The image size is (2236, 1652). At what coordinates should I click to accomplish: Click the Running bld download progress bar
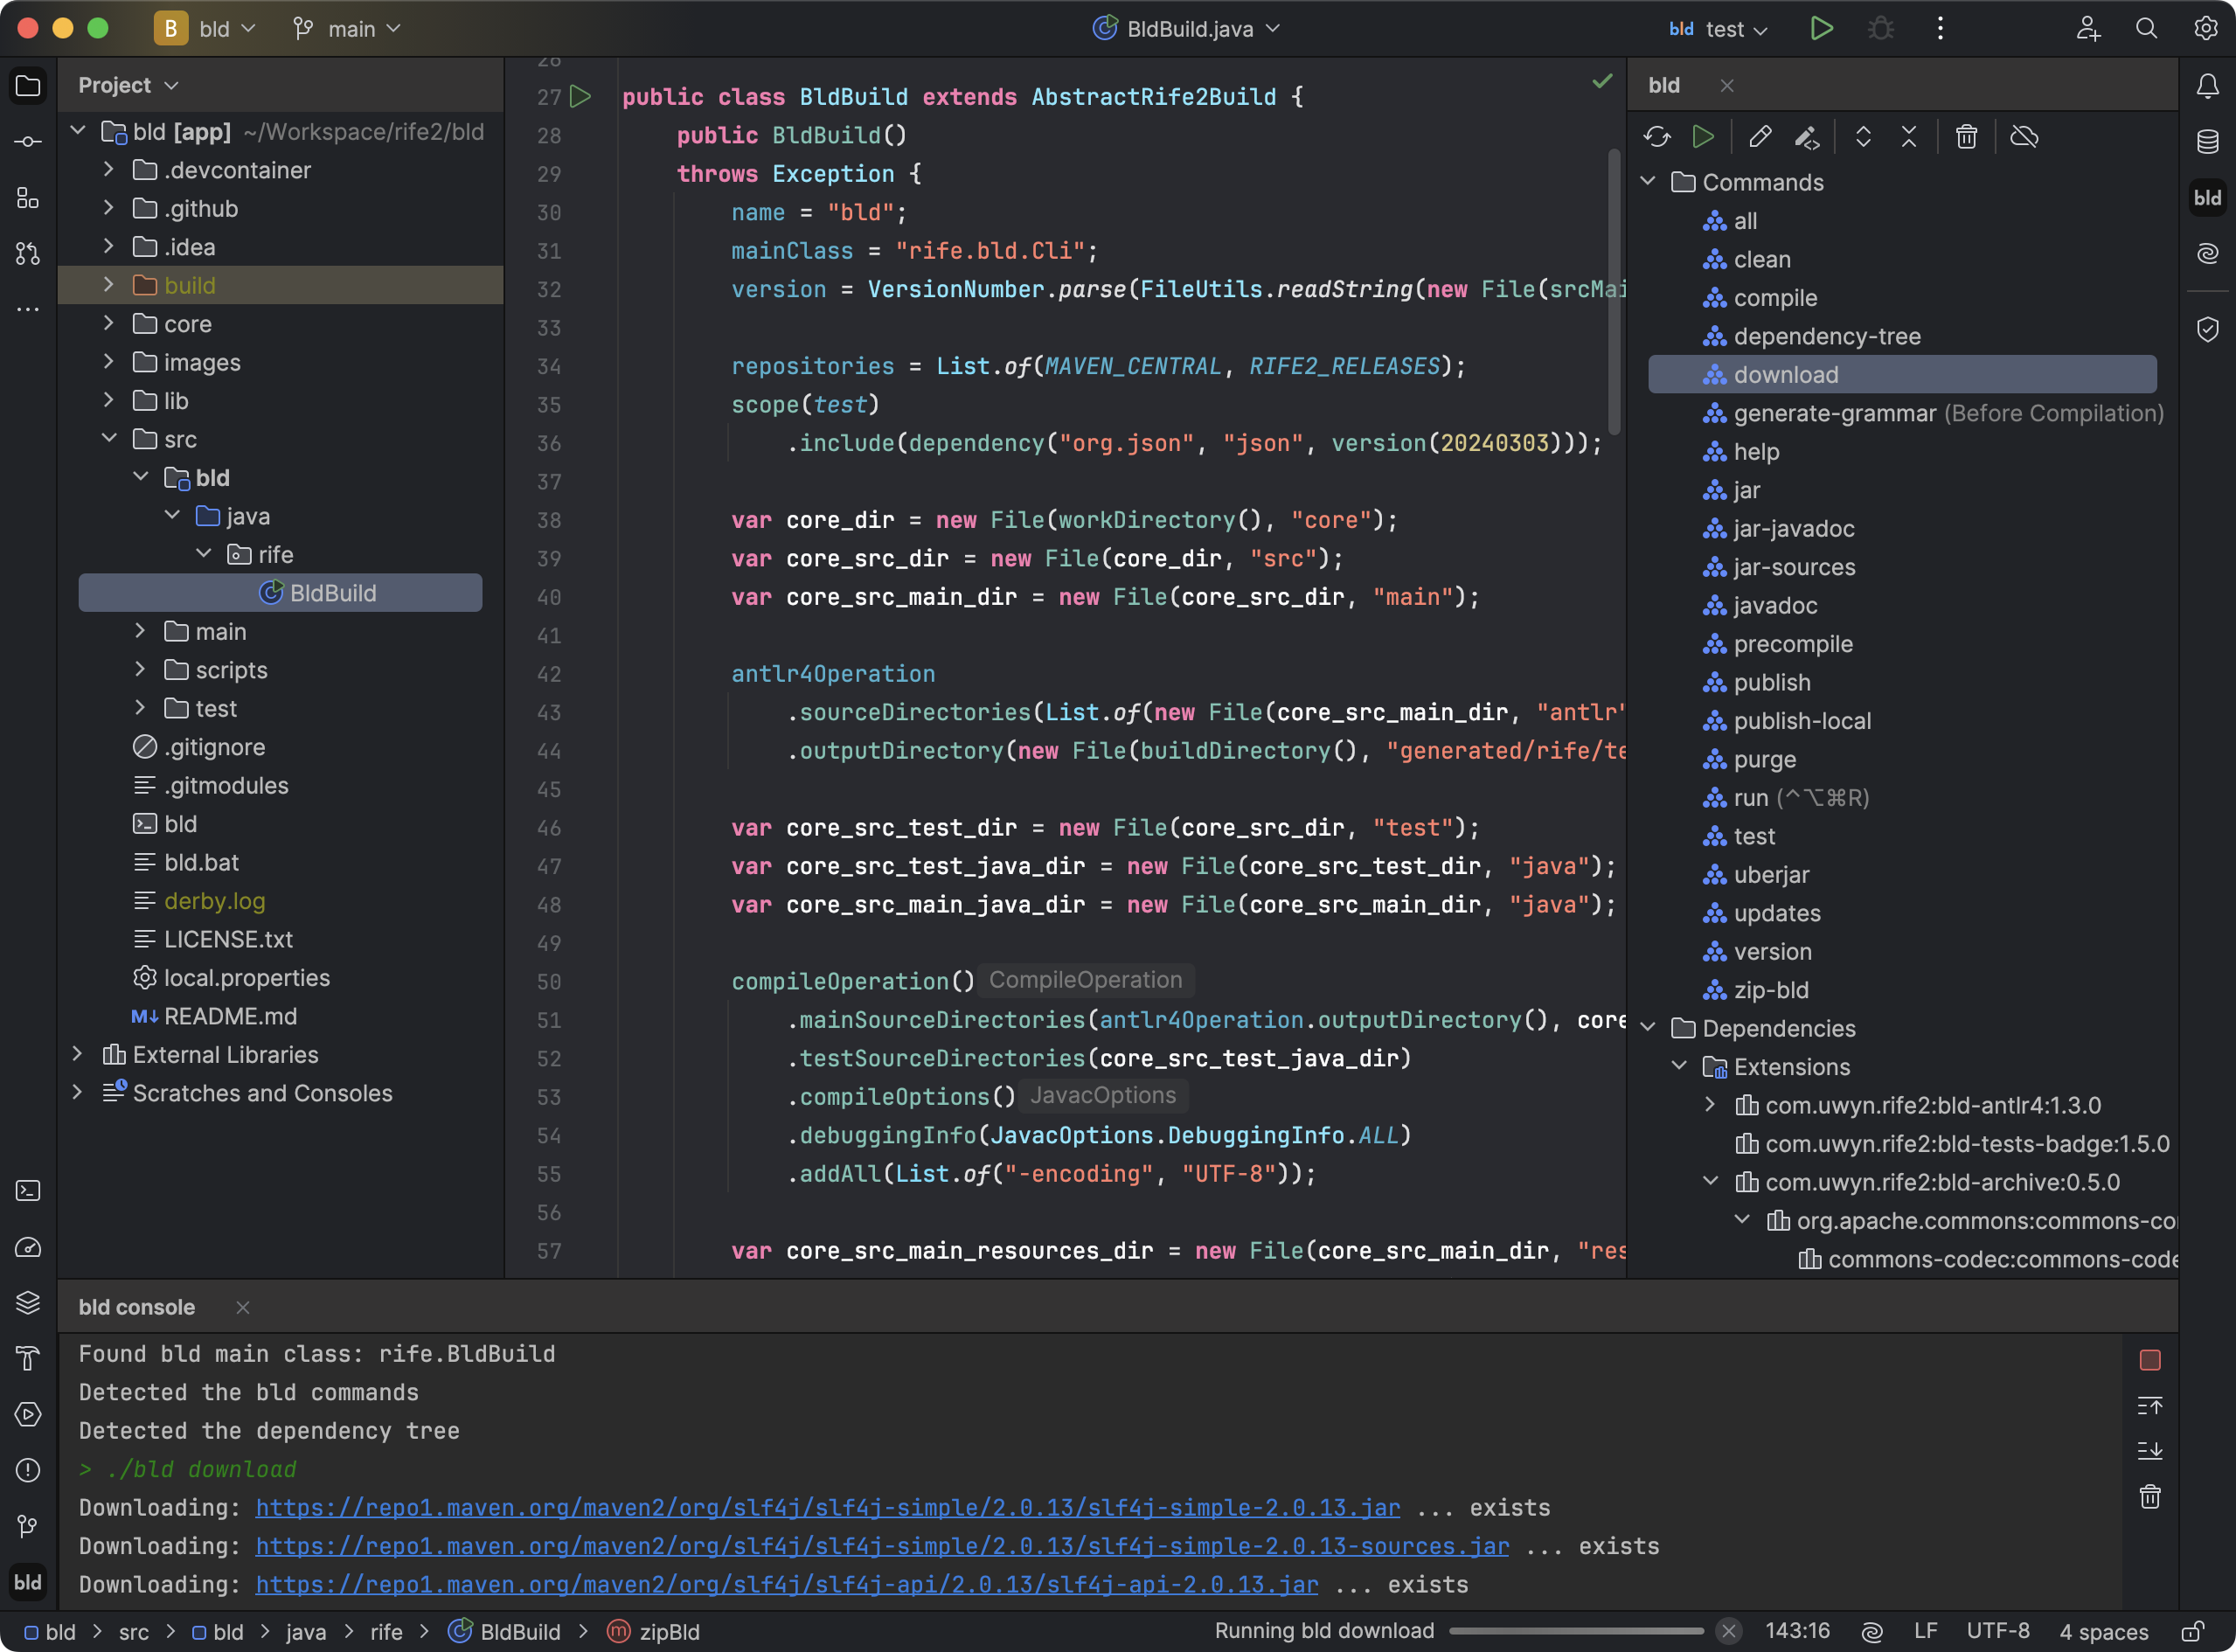coord(1575,1631)
